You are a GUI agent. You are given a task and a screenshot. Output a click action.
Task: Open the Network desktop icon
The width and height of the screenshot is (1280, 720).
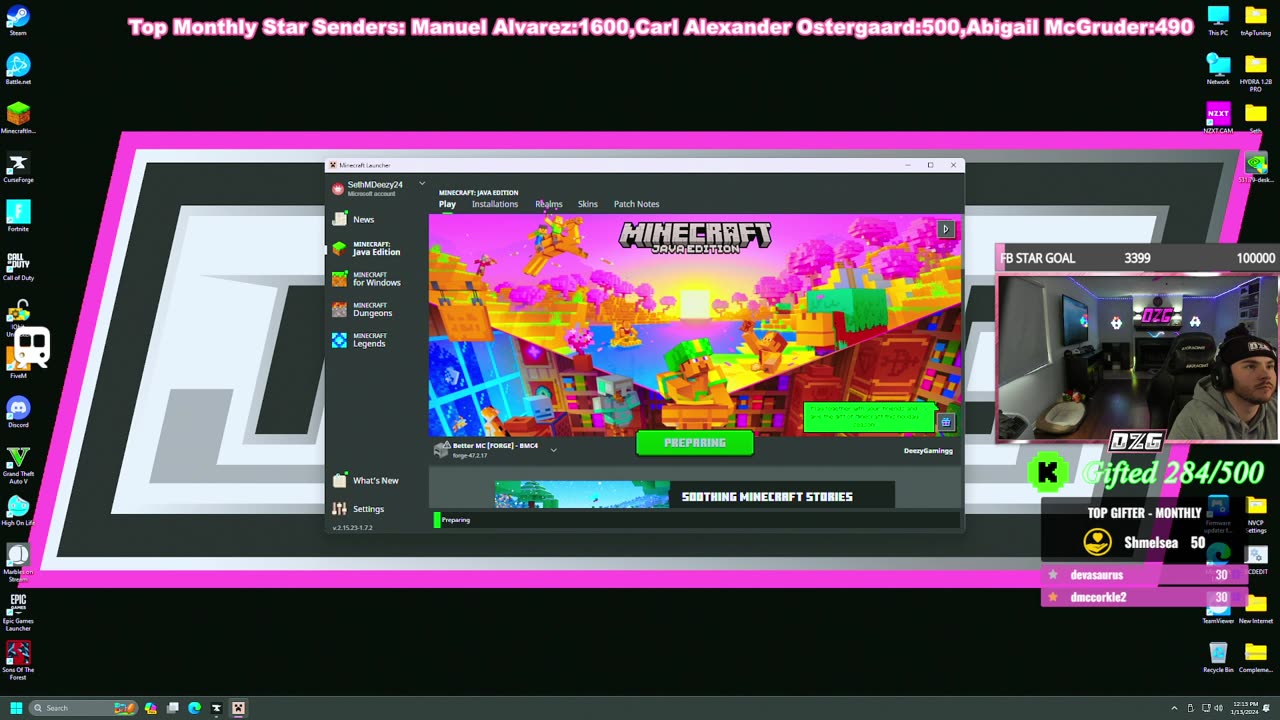(1218, 67)
